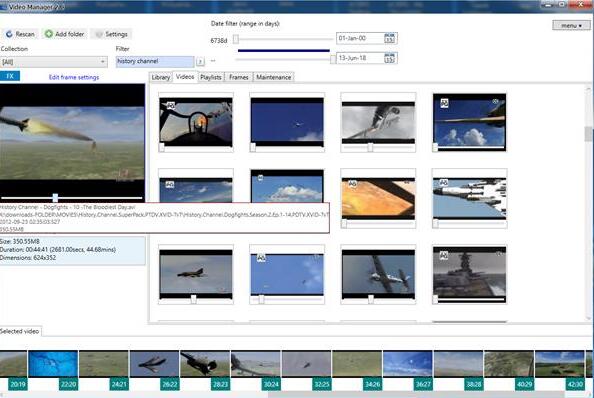The image size is (594, 398).
Task: Click the slider under the battleship thumbnail
Action: click(x=469, y=300)
